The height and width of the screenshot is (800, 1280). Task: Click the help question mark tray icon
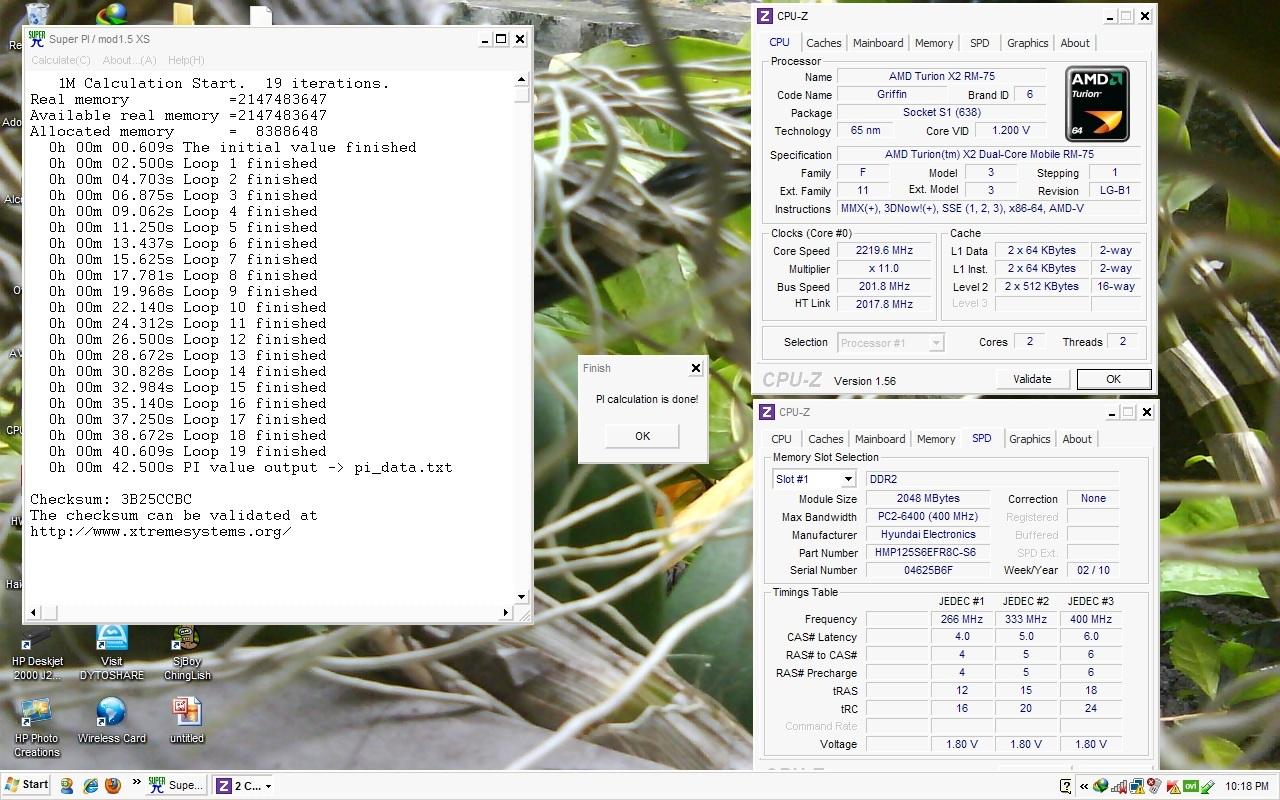coord(1066,786)
